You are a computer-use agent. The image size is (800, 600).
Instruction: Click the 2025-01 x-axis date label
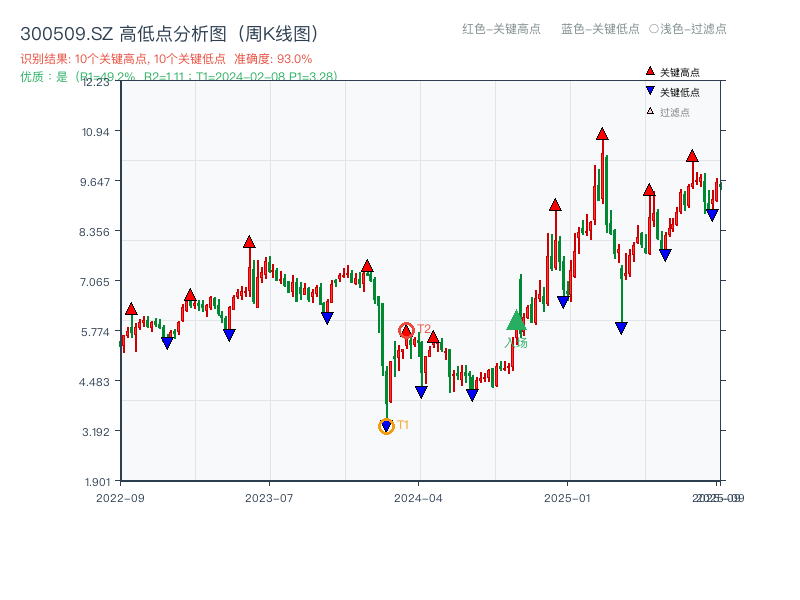tap(568, 497)
